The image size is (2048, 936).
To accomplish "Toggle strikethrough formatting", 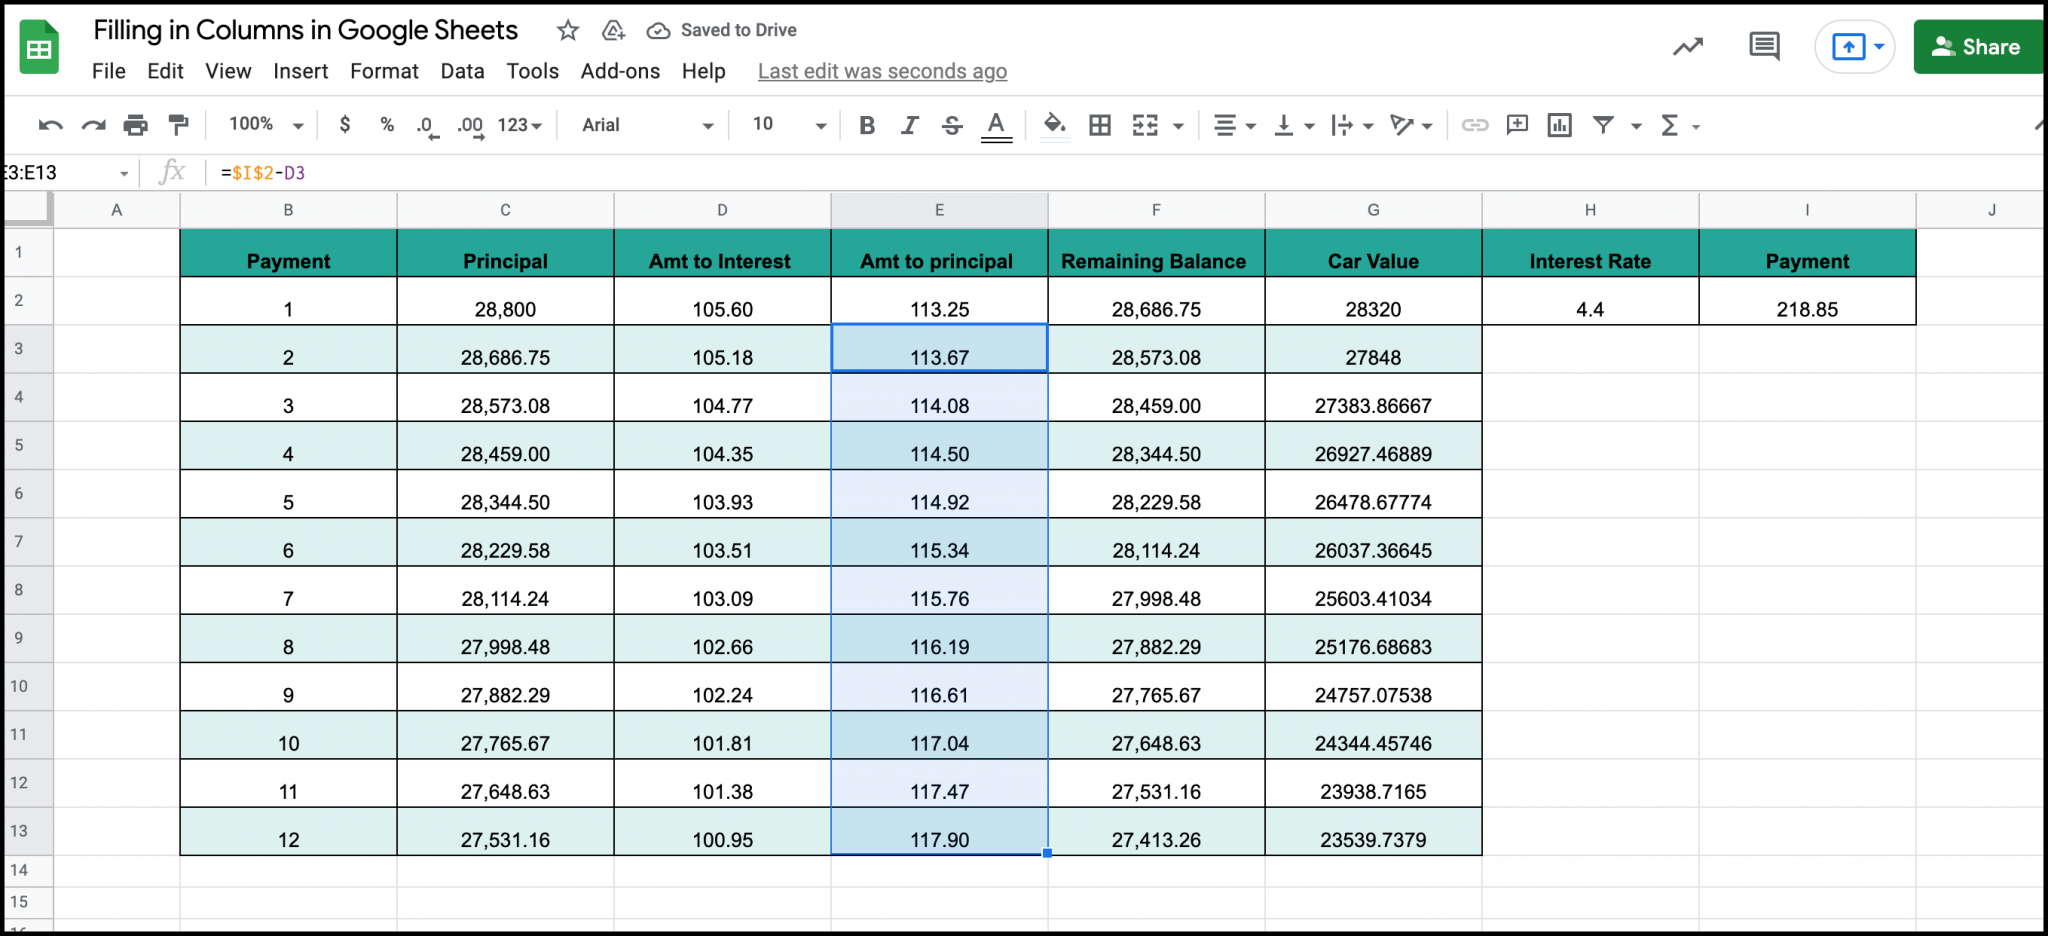I will (x=951, y=125).
